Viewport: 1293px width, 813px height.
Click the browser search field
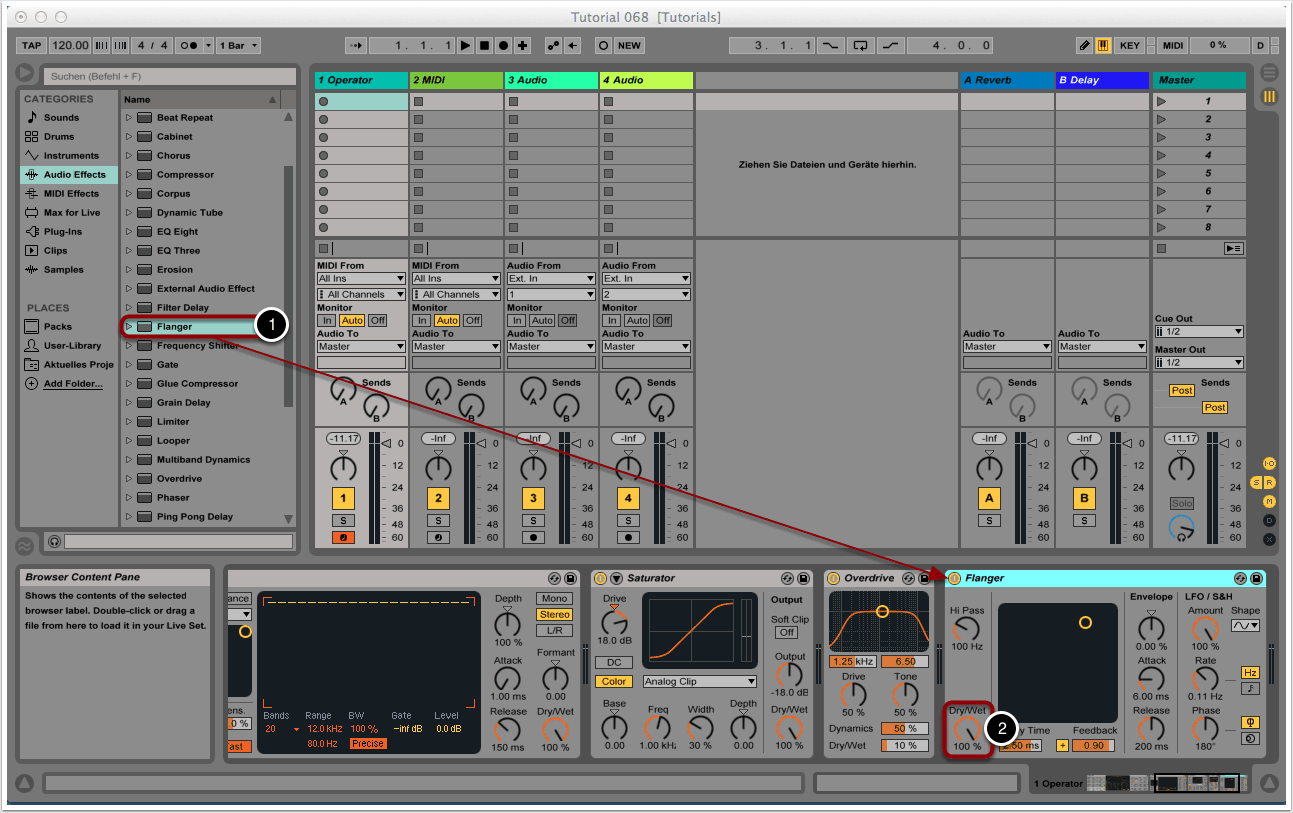[x=169, y=76]
